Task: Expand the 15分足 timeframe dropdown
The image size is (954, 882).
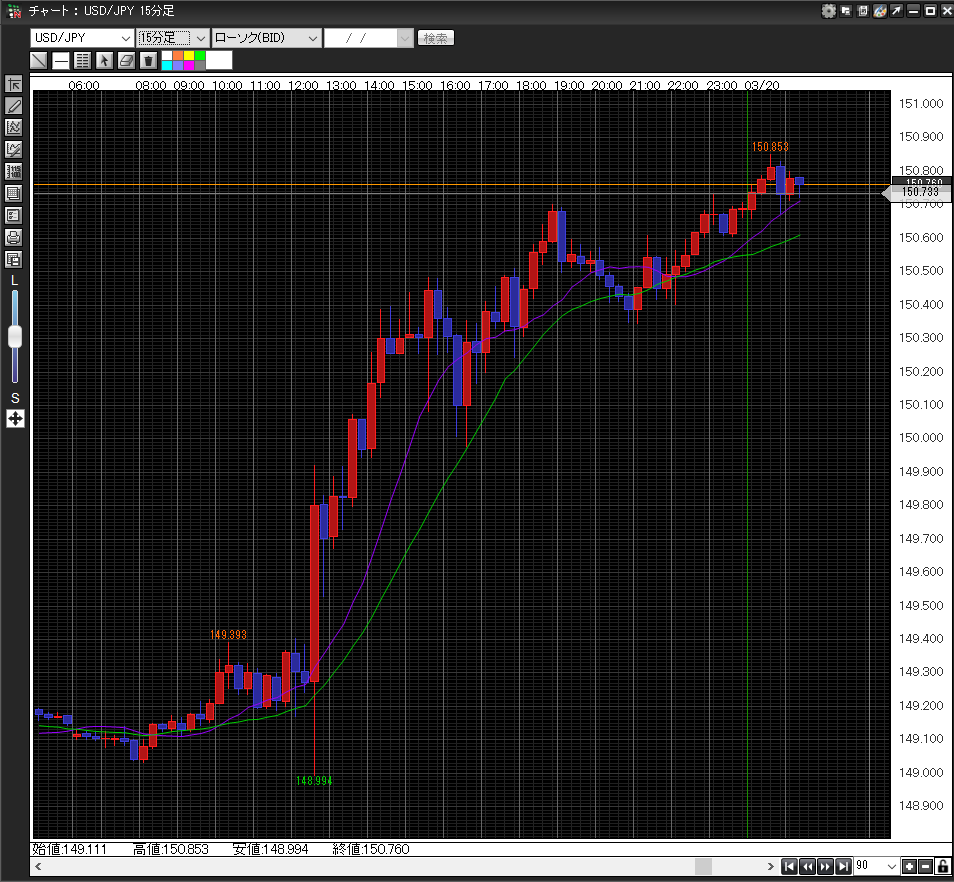Action: 172,38
